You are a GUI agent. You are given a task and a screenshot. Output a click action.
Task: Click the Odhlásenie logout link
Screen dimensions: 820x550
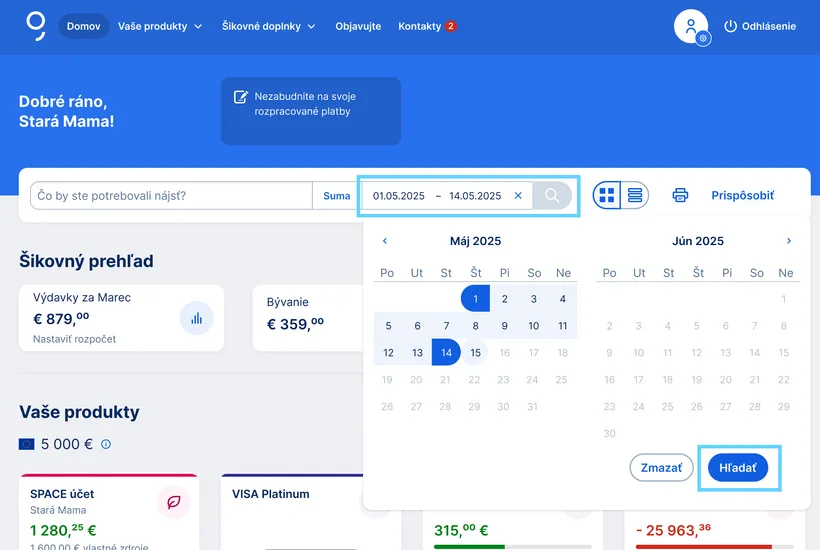click(x=760, y=26)
